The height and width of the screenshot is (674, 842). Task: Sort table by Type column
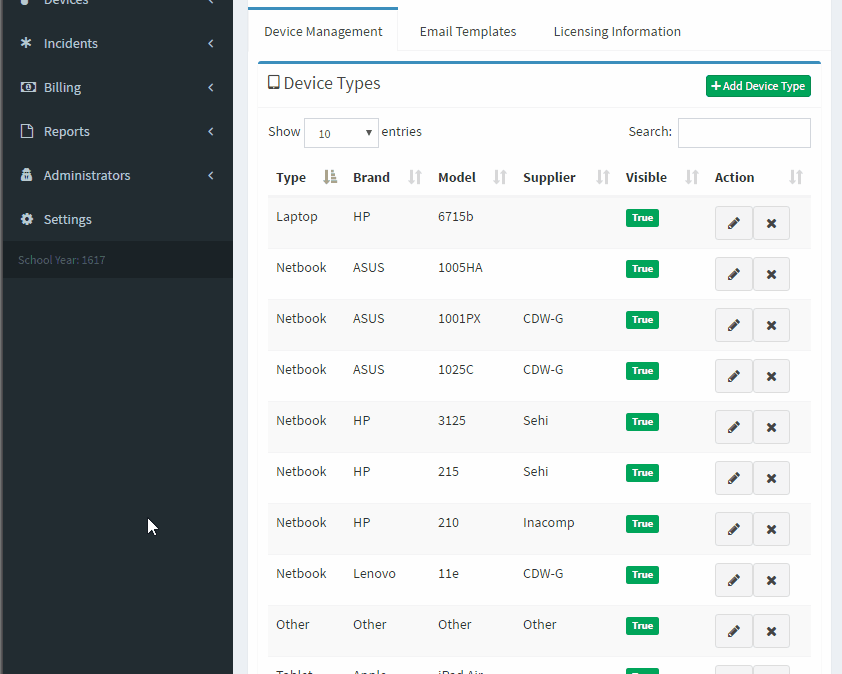click(x=306, y=177)
